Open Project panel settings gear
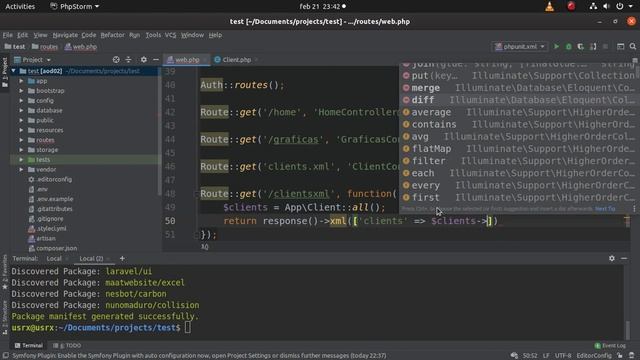Screen dimensions: 640x360 (143, 60)
